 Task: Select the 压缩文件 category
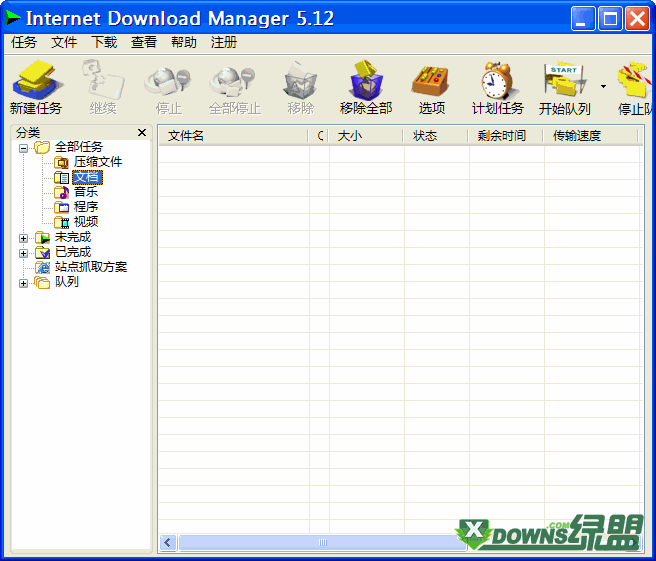pyautogui.click(x=98, y=162)
